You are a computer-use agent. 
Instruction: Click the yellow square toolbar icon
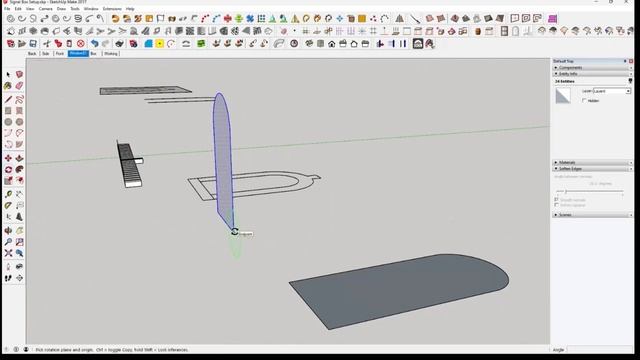pyautogui.click(x=160, y=44)
